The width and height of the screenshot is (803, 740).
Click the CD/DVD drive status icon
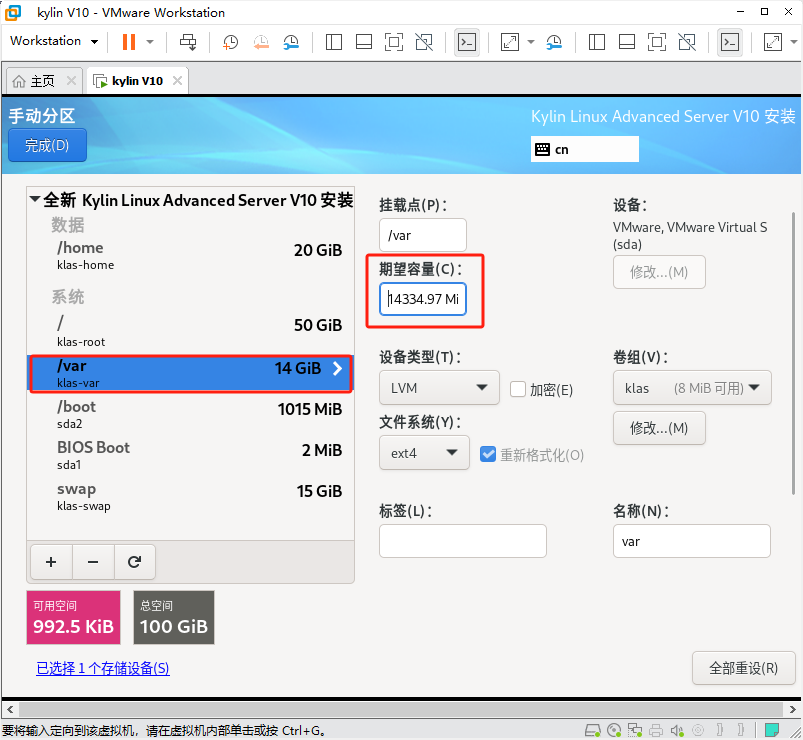614,730
